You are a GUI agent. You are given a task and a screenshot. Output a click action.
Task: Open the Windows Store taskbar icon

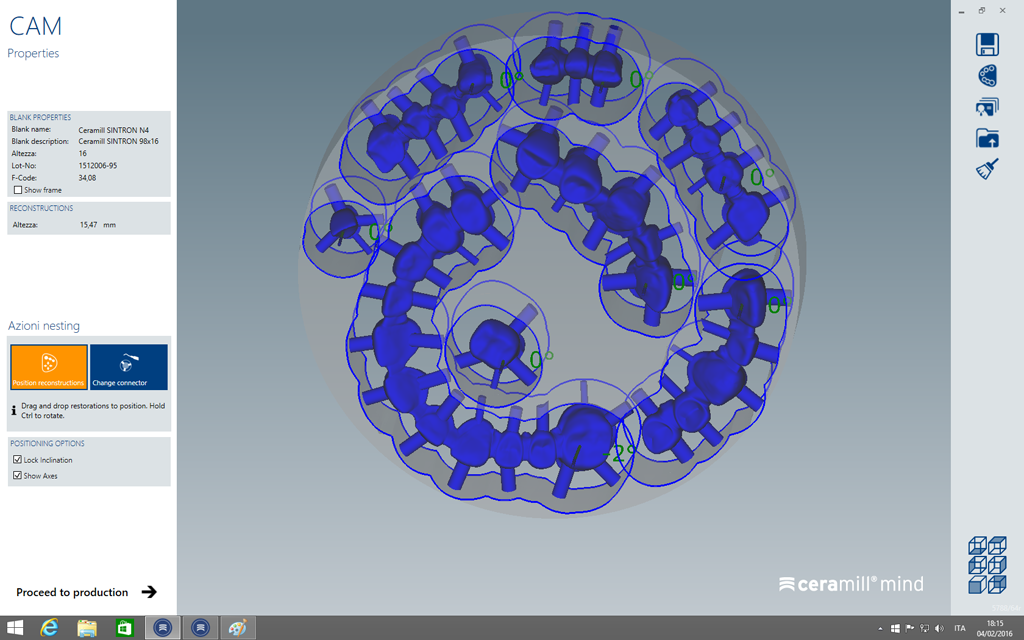coord(124,628)
